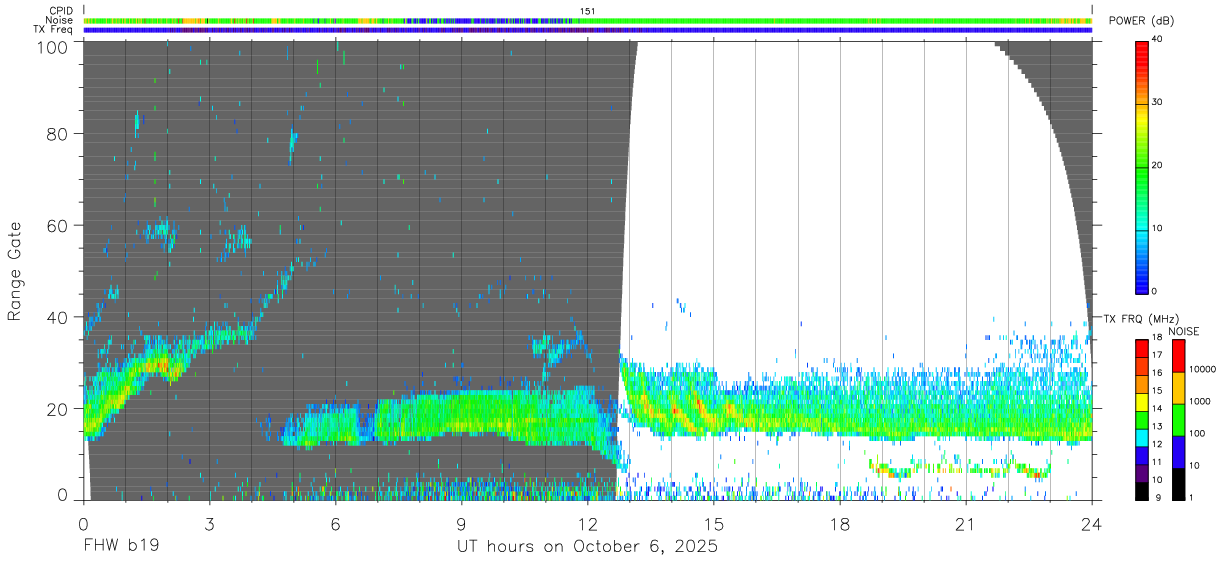Click the x-axis tick label '18'
Image resolution: width=1228 pixels, height=567 pixels.
click(x=839, y=524)
